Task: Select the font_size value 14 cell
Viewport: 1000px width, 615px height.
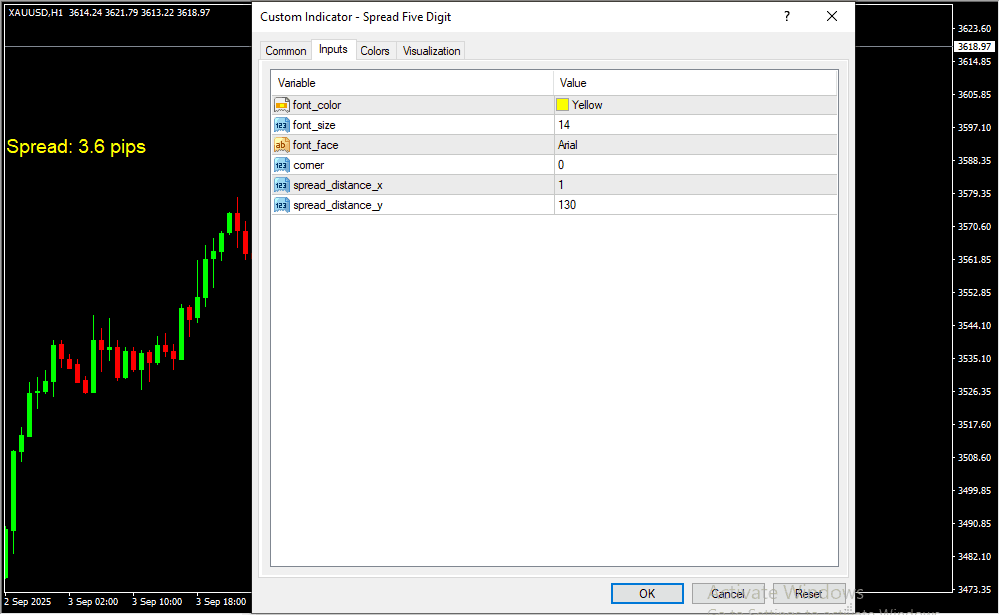Action: click(x=694, y=125)
